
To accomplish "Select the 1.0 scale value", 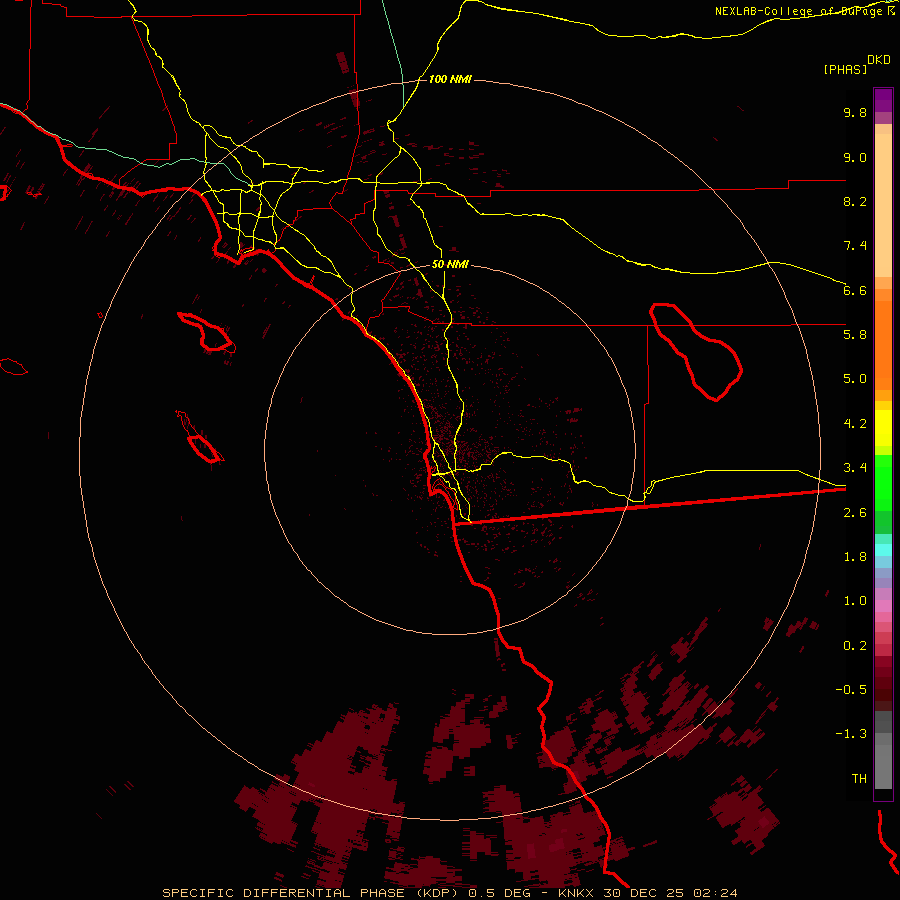I will pyautogui.click(x=855, y=601).
